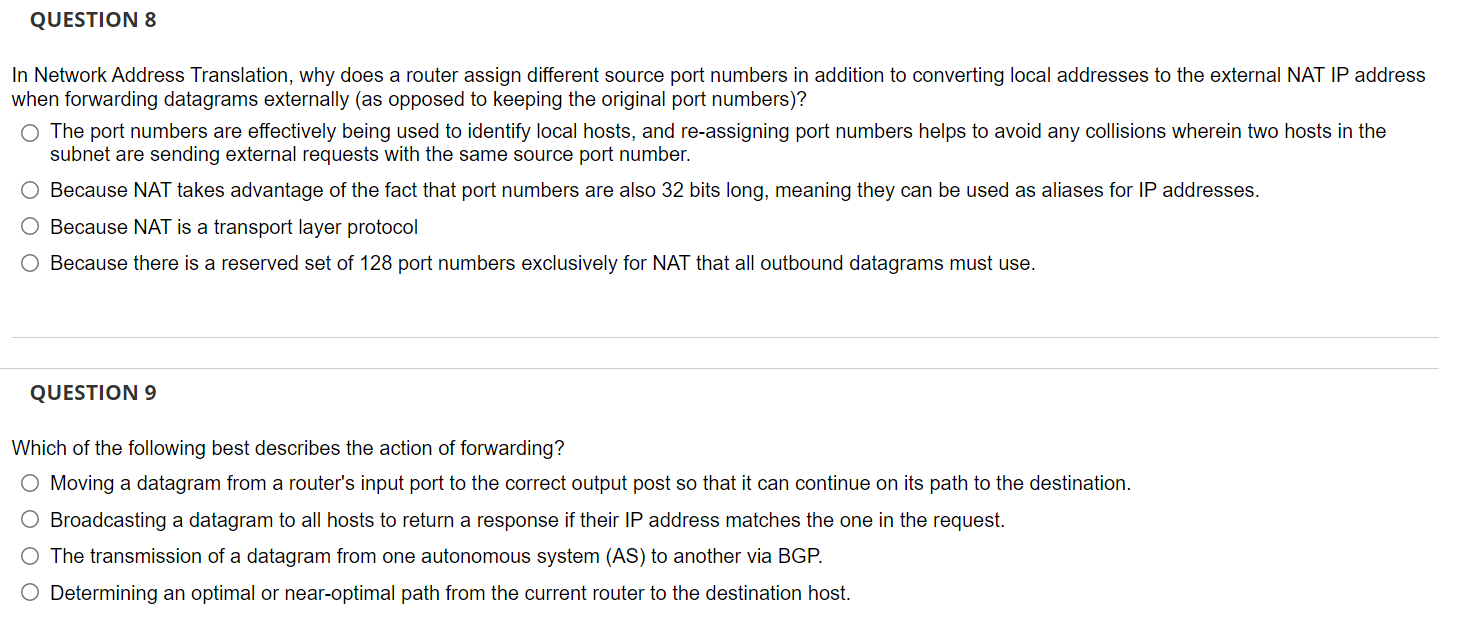The image size is (1460, 636).
Task: Select radio button for 'avoid any collisions' answer
Action: [31, 133]
